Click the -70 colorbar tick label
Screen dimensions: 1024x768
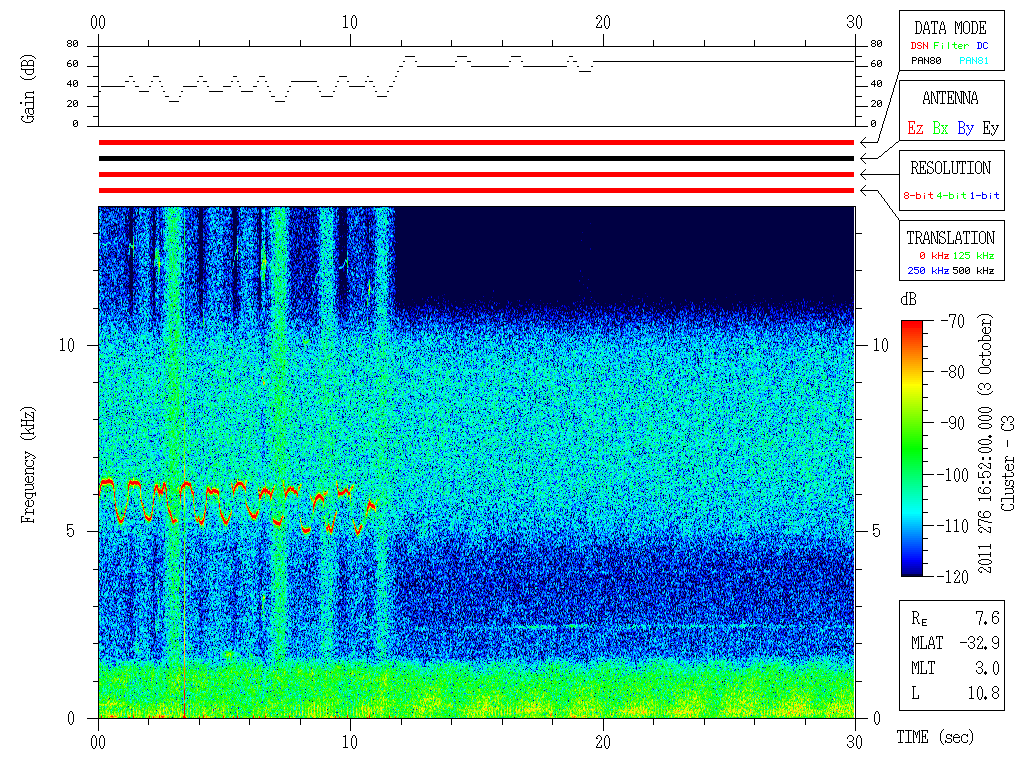[953, 321]
